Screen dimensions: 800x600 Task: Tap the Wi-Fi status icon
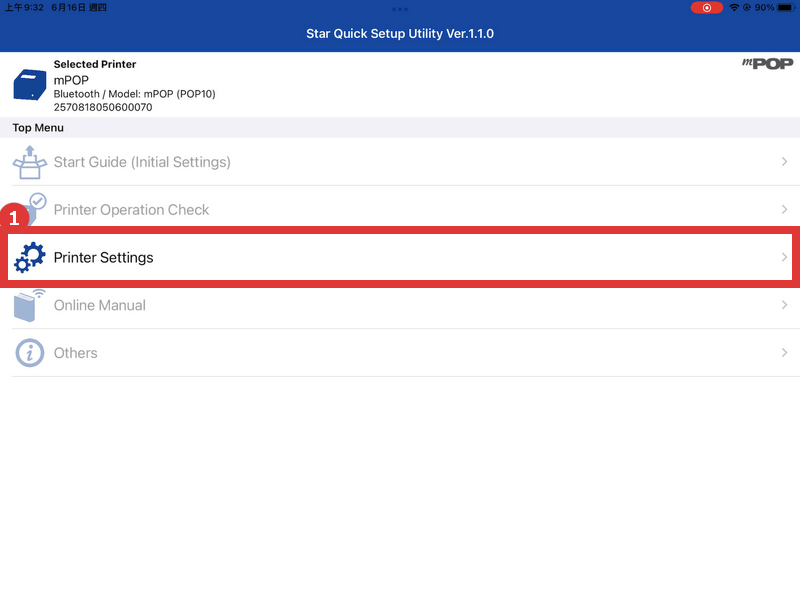tap(734, 8)
